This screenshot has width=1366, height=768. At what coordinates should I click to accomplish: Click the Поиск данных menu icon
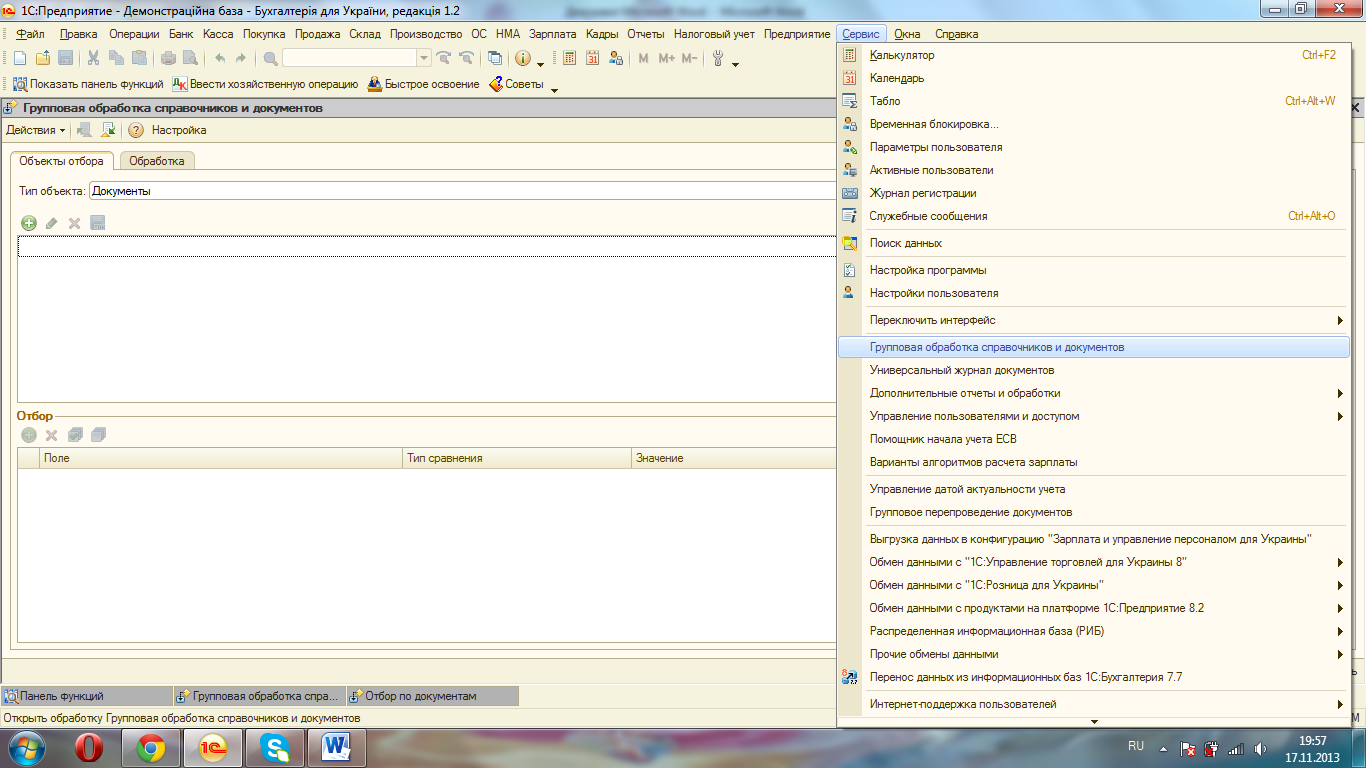850,243
